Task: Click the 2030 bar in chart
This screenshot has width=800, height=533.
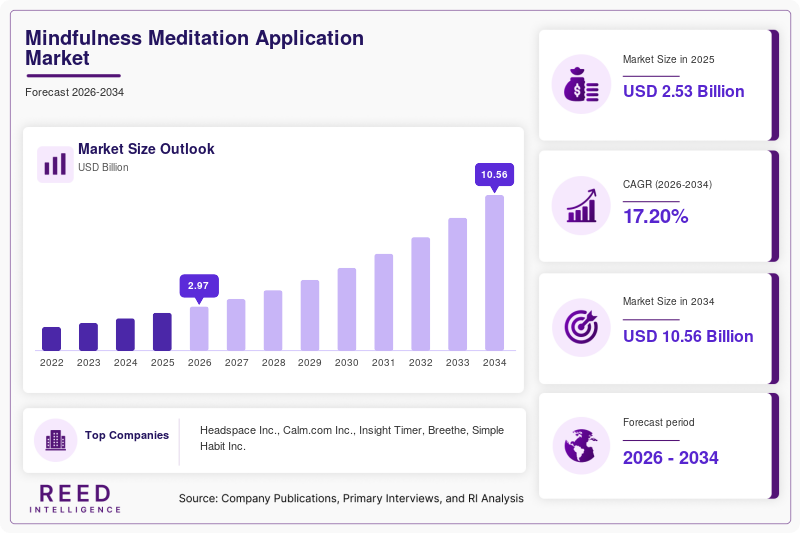Action: [347, 309]
